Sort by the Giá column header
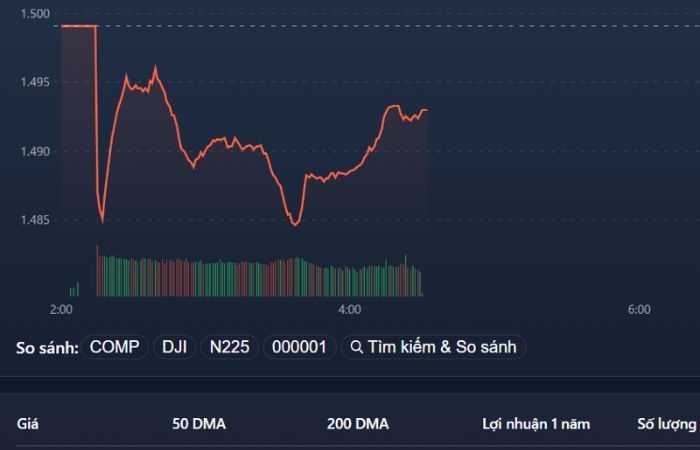The image size is (700, 450). pos(27,424)
